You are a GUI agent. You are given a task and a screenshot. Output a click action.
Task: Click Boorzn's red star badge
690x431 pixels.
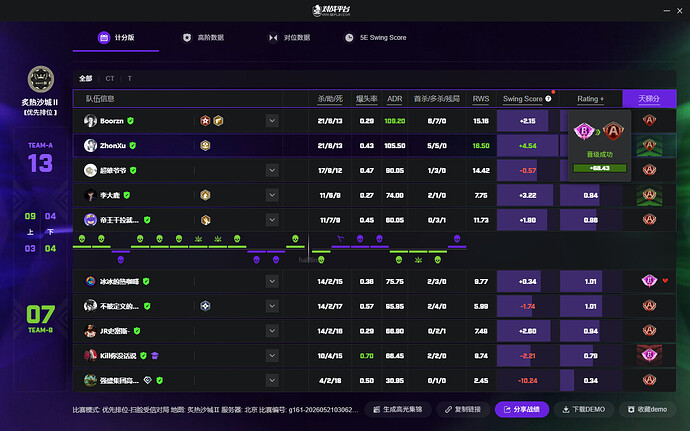[x=205, y=121]
